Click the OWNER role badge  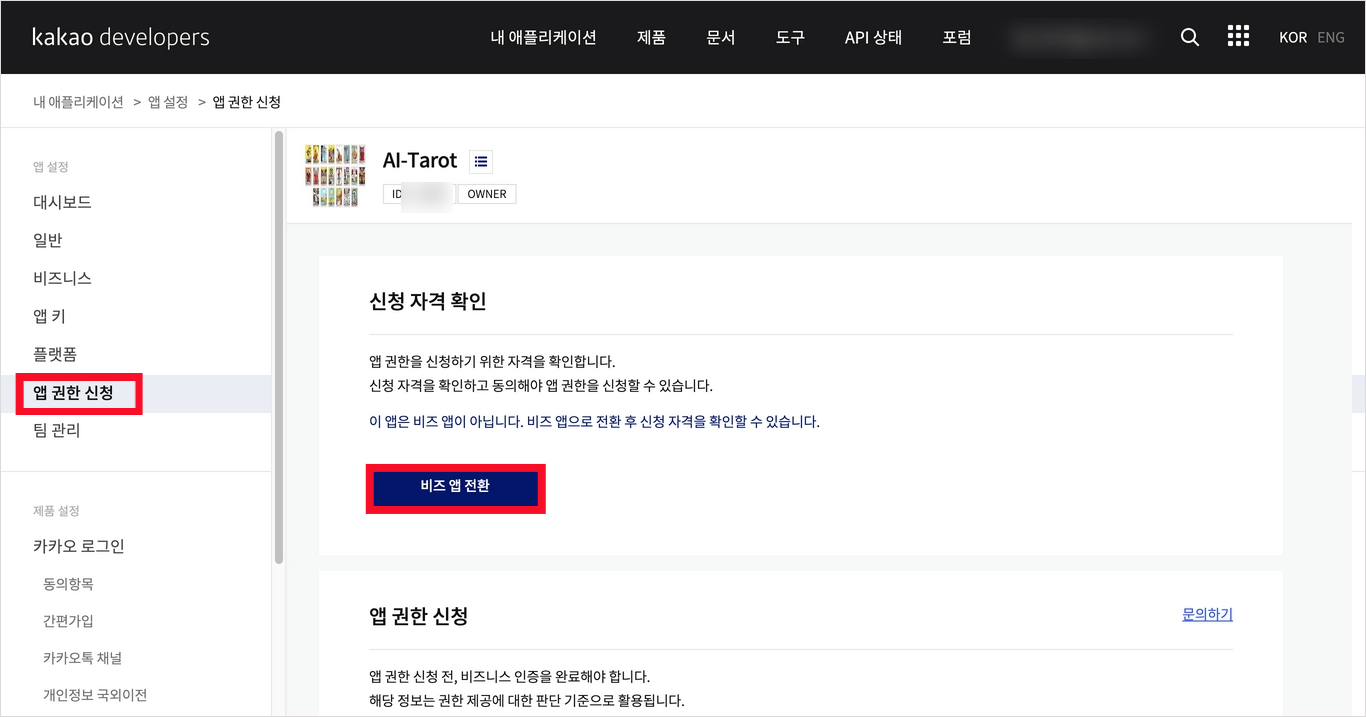point(487,194)
